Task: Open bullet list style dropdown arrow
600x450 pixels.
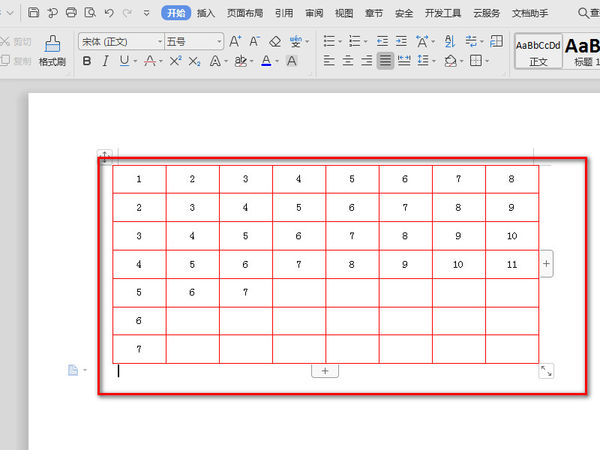Action: (x=340, y=42)
